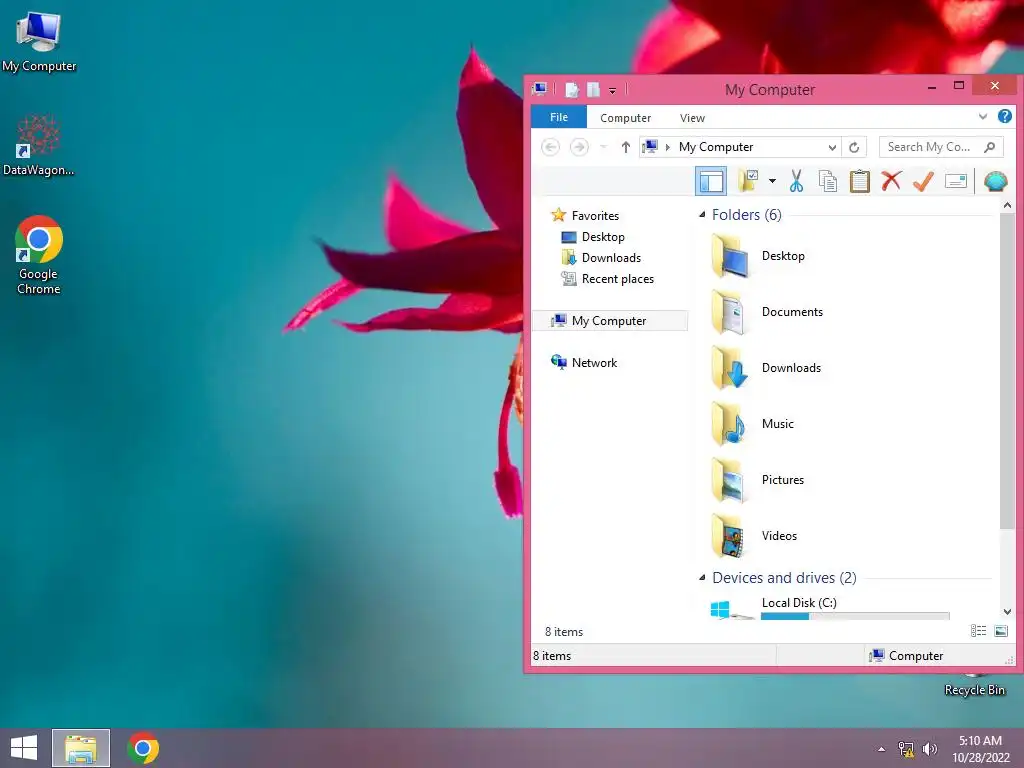Click the network tray icon
The image size is (1024, 768).
tap(906, 749)
